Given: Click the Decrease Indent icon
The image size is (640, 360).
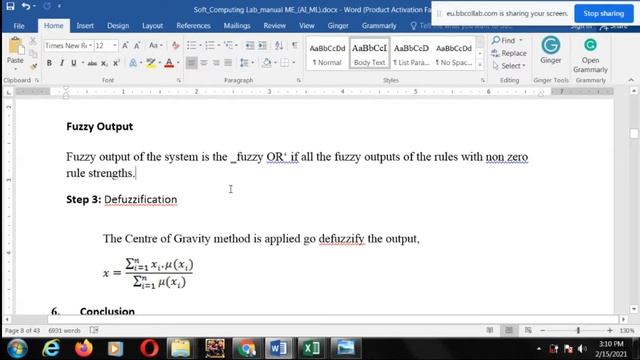Looking at the screenshot, I should point(250,45).
